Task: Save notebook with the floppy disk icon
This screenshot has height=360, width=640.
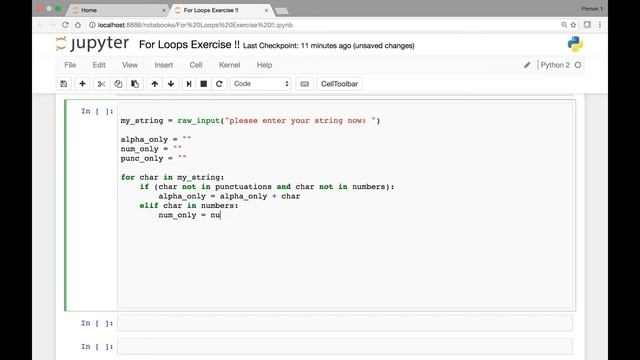Action: [64, 84]
